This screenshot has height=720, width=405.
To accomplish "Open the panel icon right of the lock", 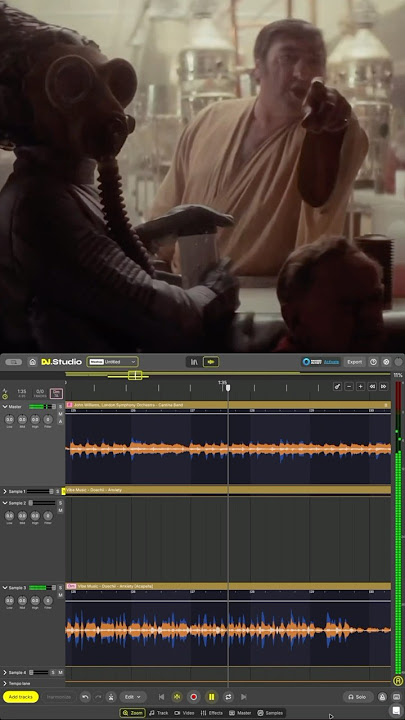I will pos(396,697).
